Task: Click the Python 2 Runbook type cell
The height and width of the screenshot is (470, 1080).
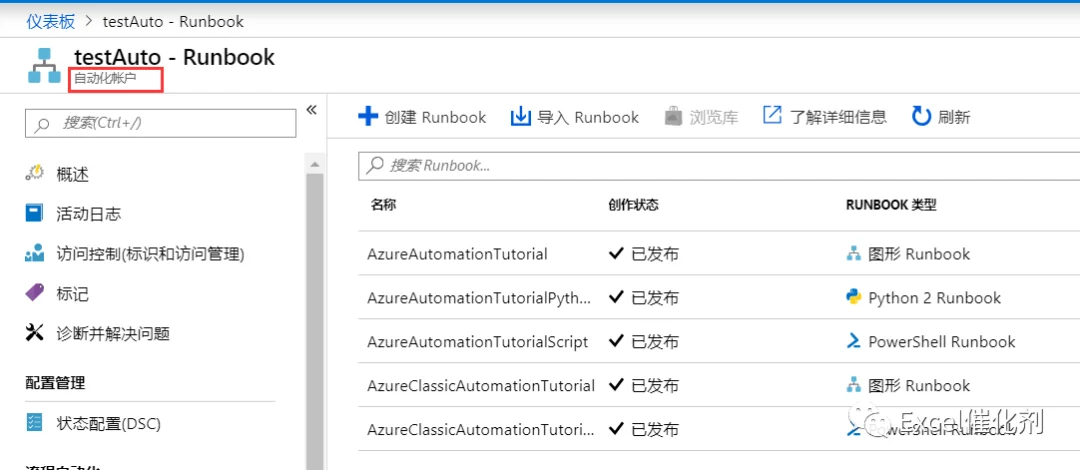Action: tap(924, 298)
